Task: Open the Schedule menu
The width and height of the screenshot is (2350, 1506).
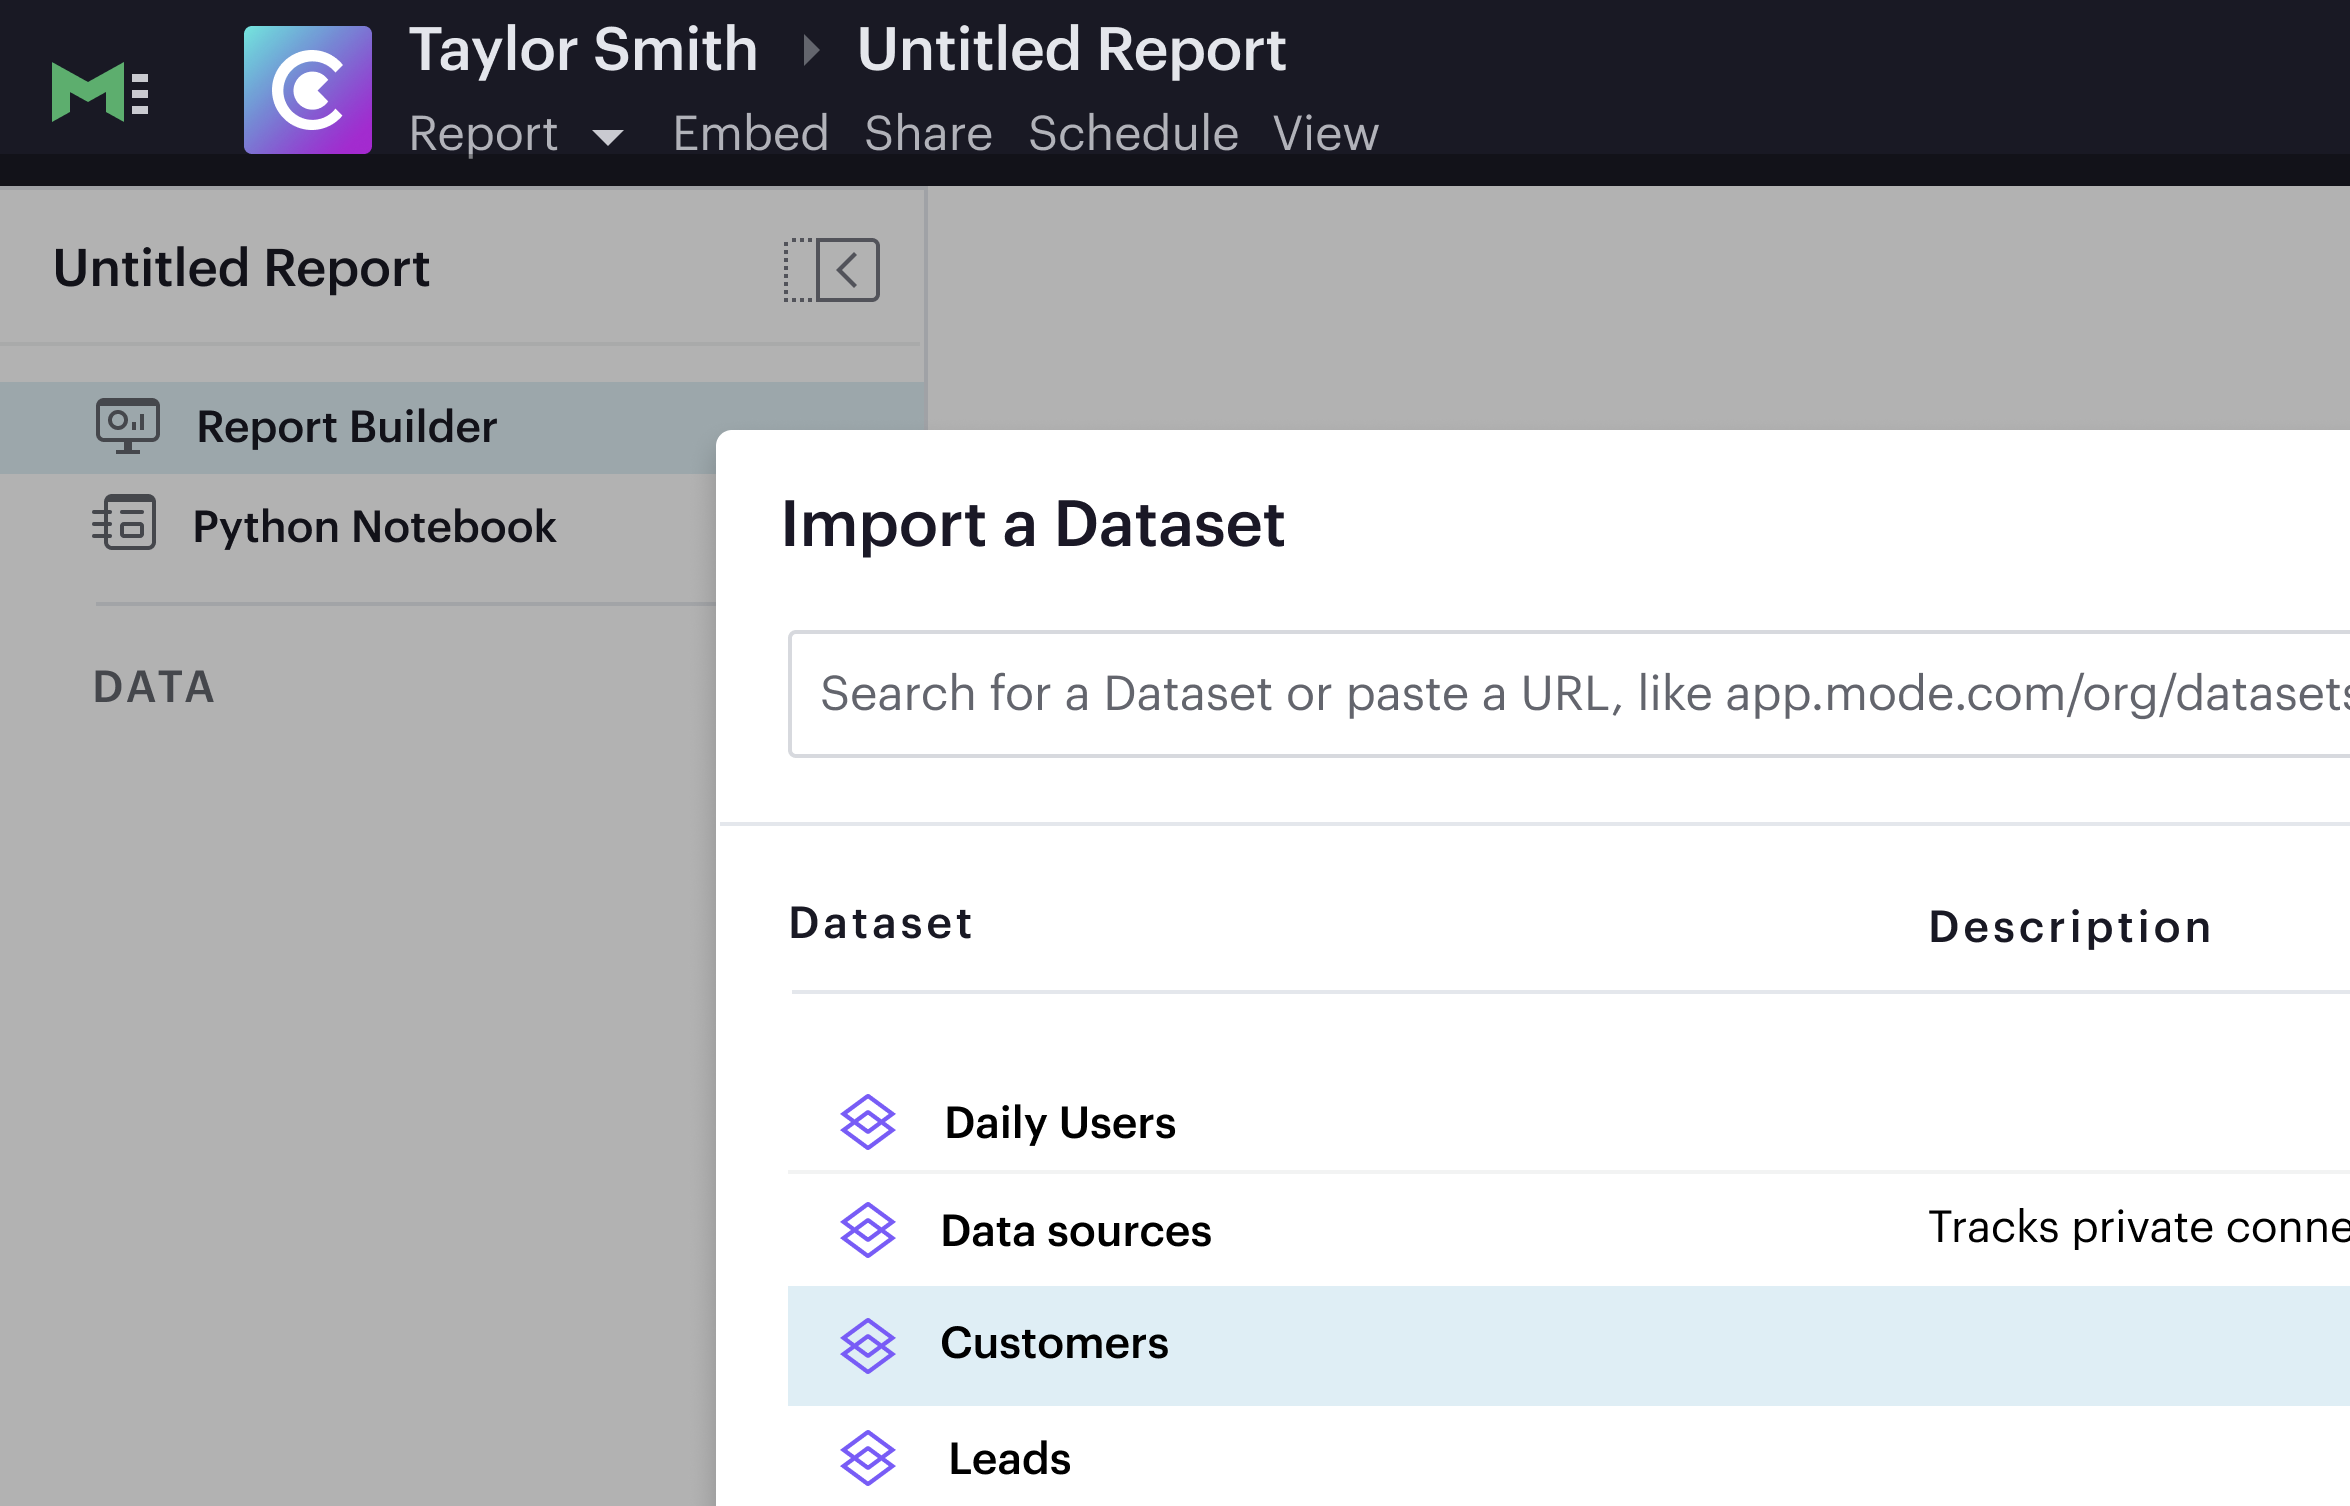Action: 1133,134
